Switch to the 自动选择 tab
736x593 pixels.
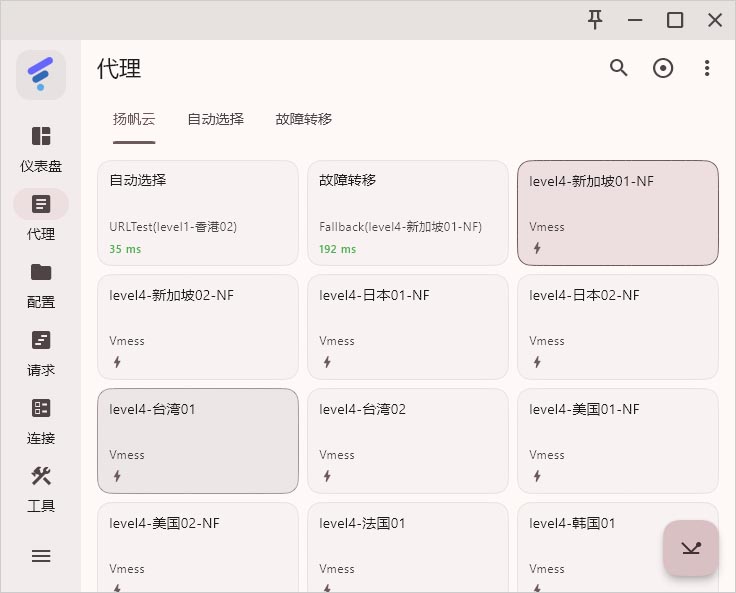tap(215, 119)
